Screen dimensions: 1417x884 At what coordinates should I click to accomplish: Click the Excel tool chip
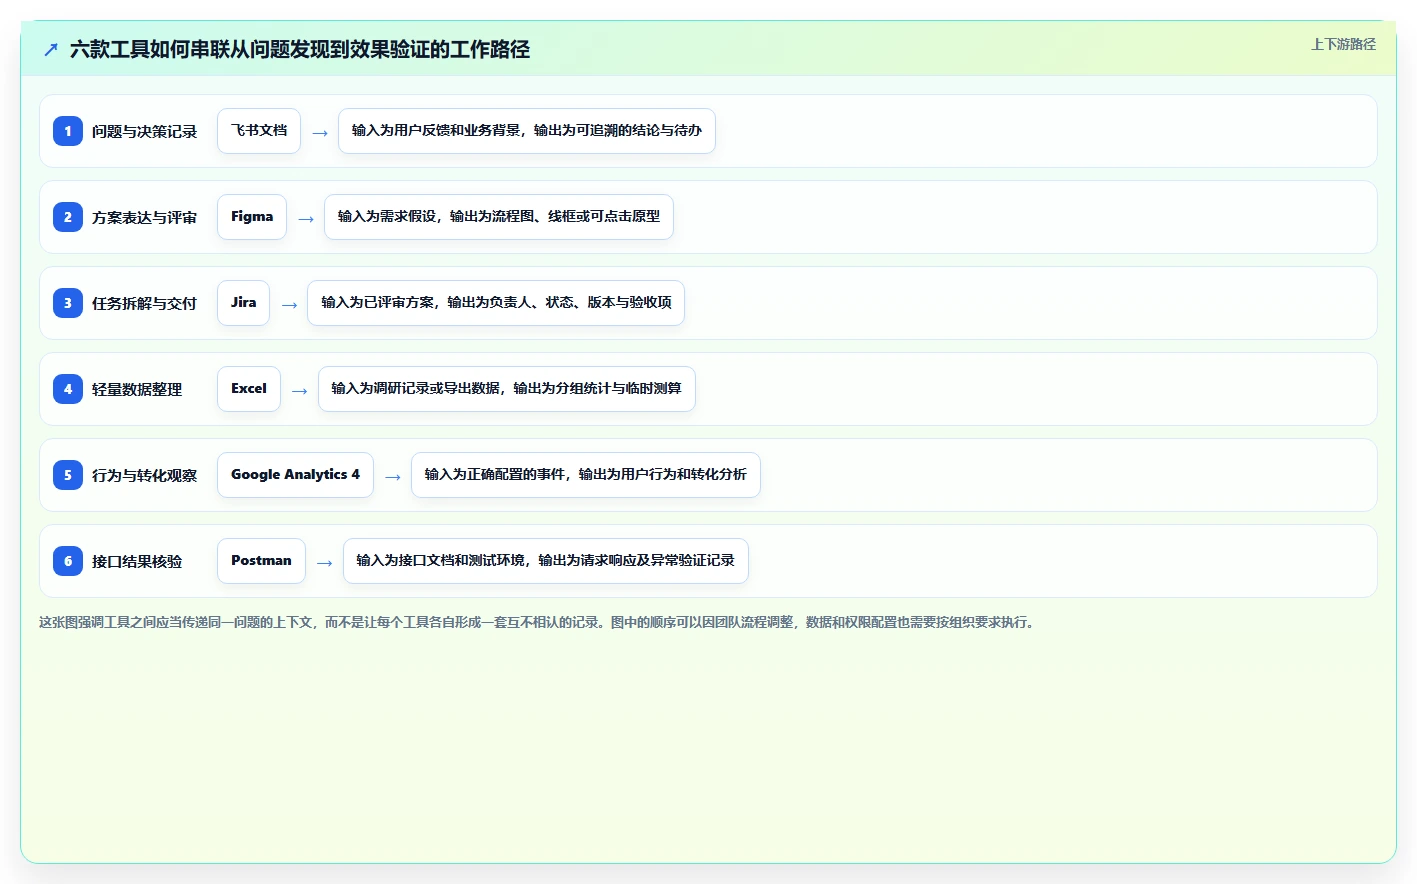pos(249,389)
